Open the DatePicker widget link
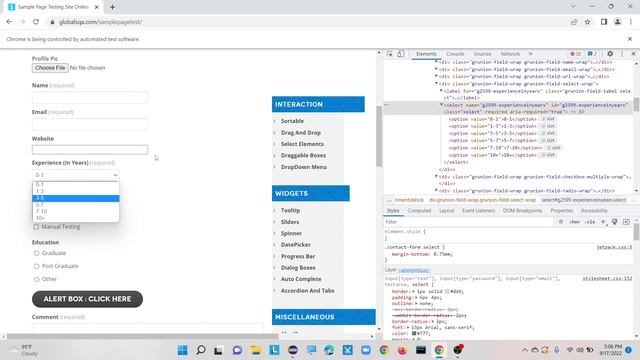 (x=296, y=244)
